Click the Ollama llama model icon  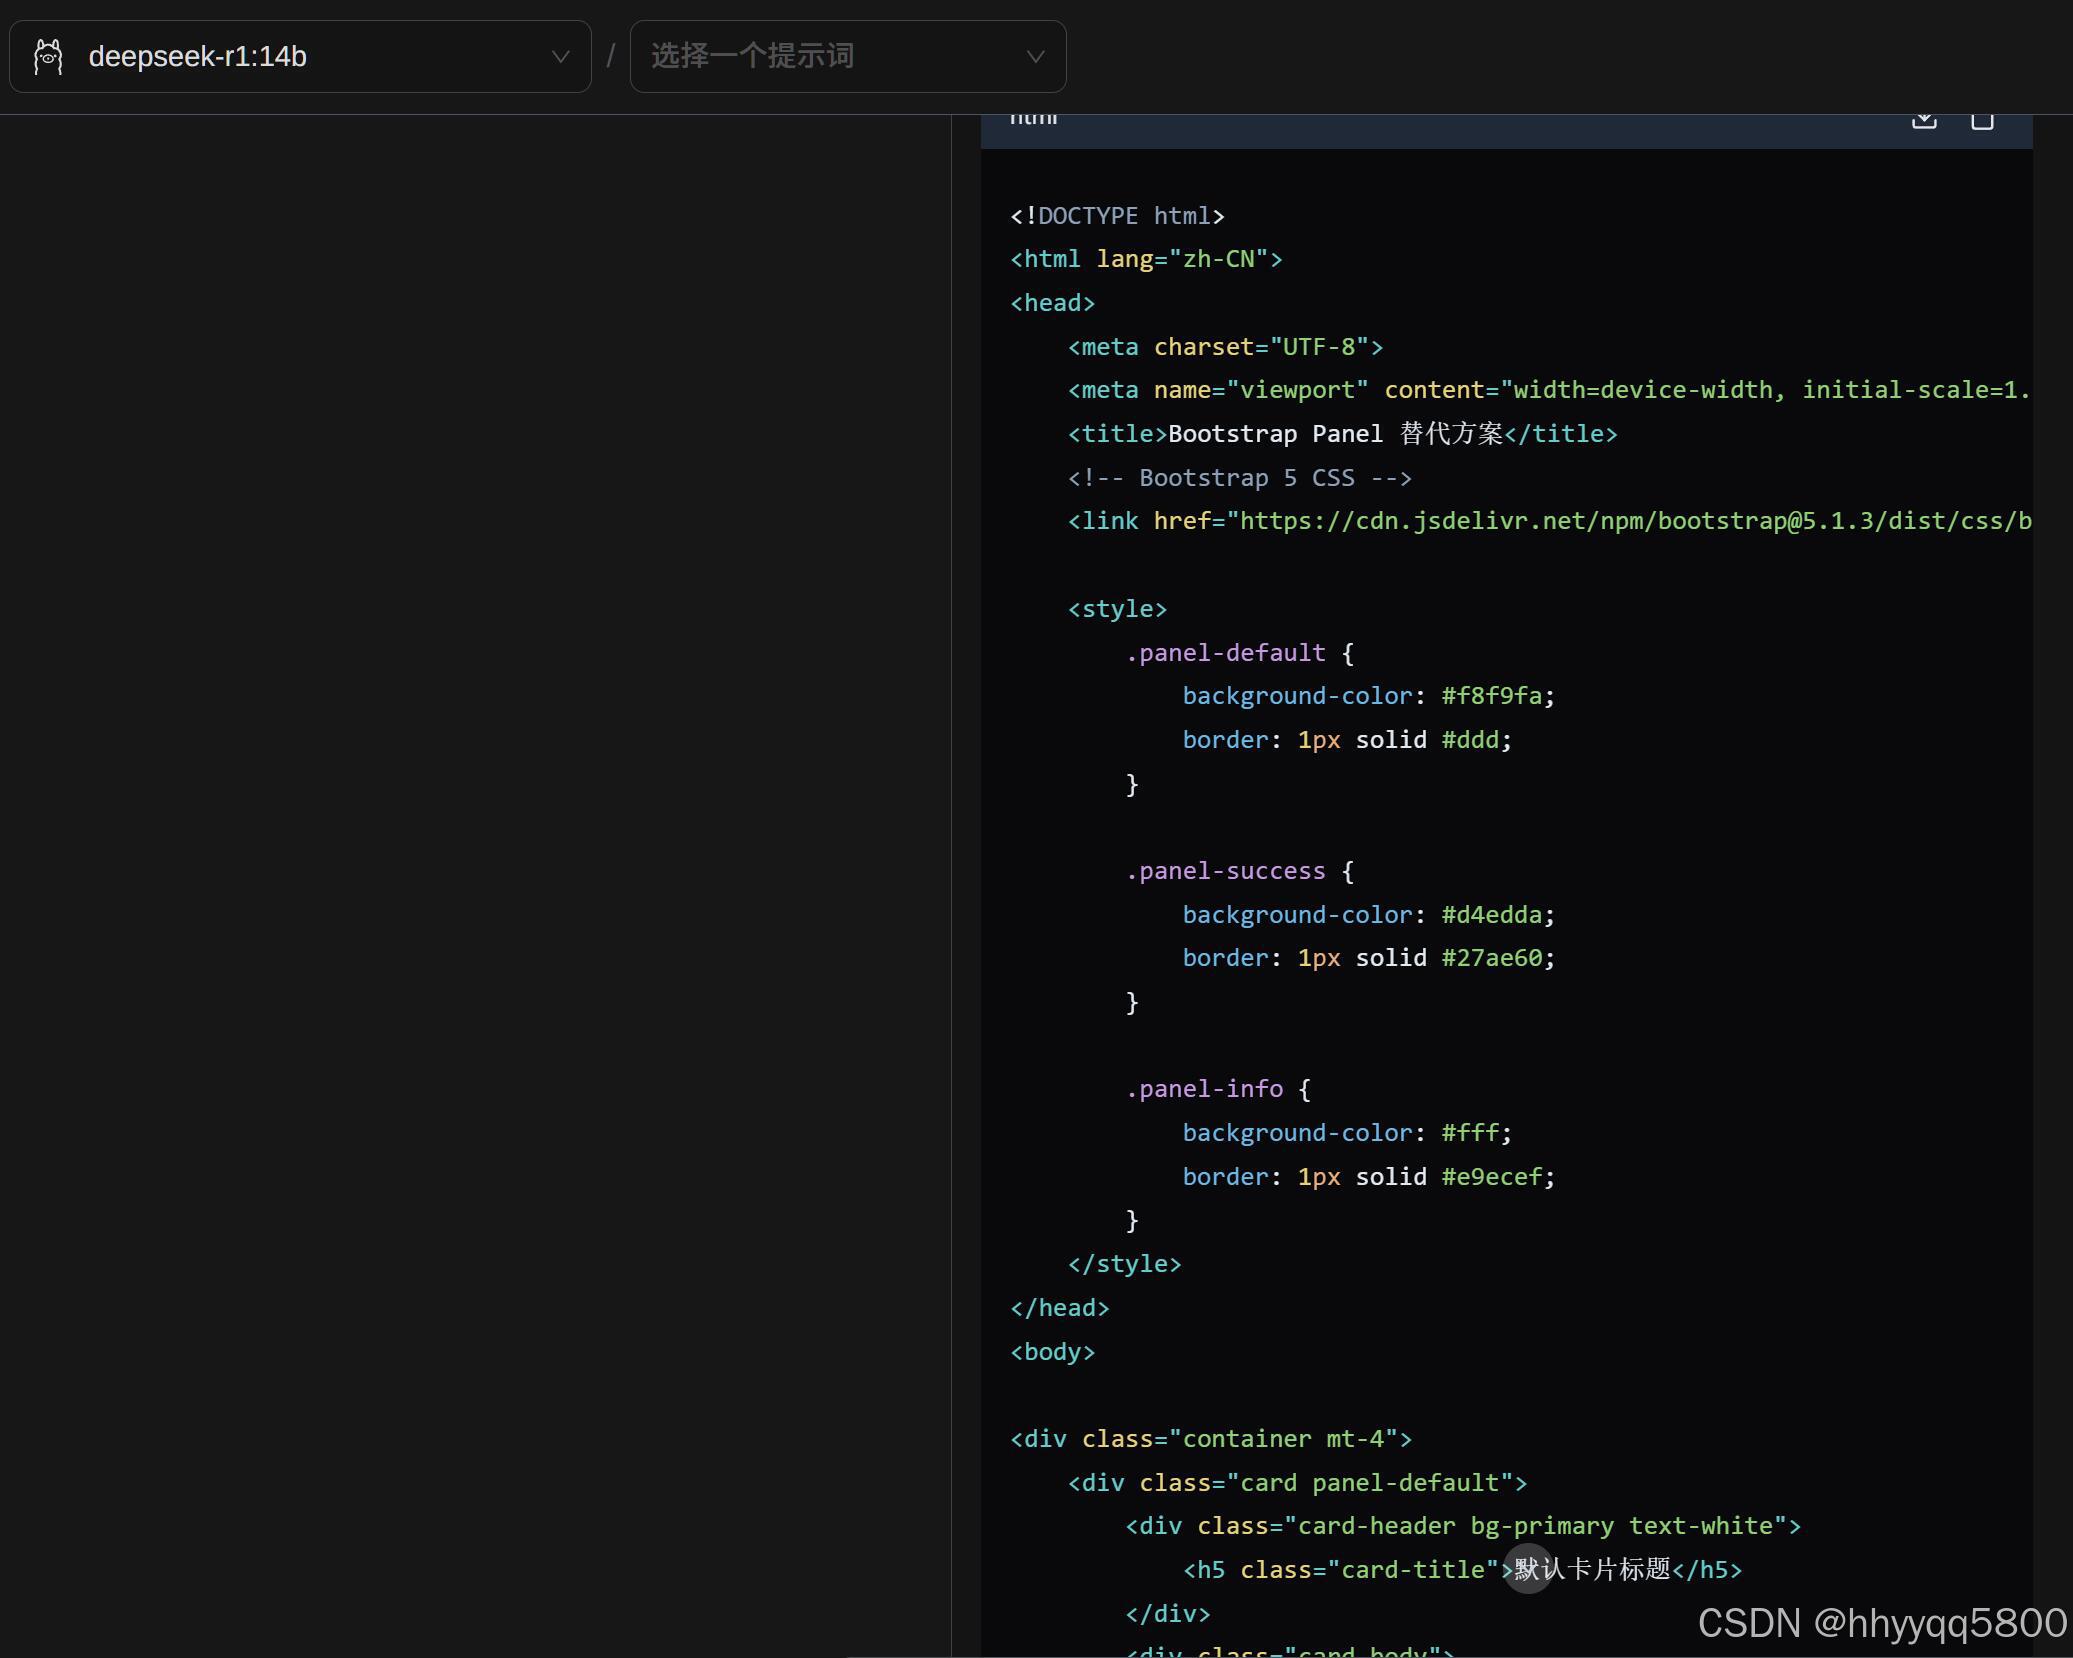pyautogui.click(x=48, y=57)
